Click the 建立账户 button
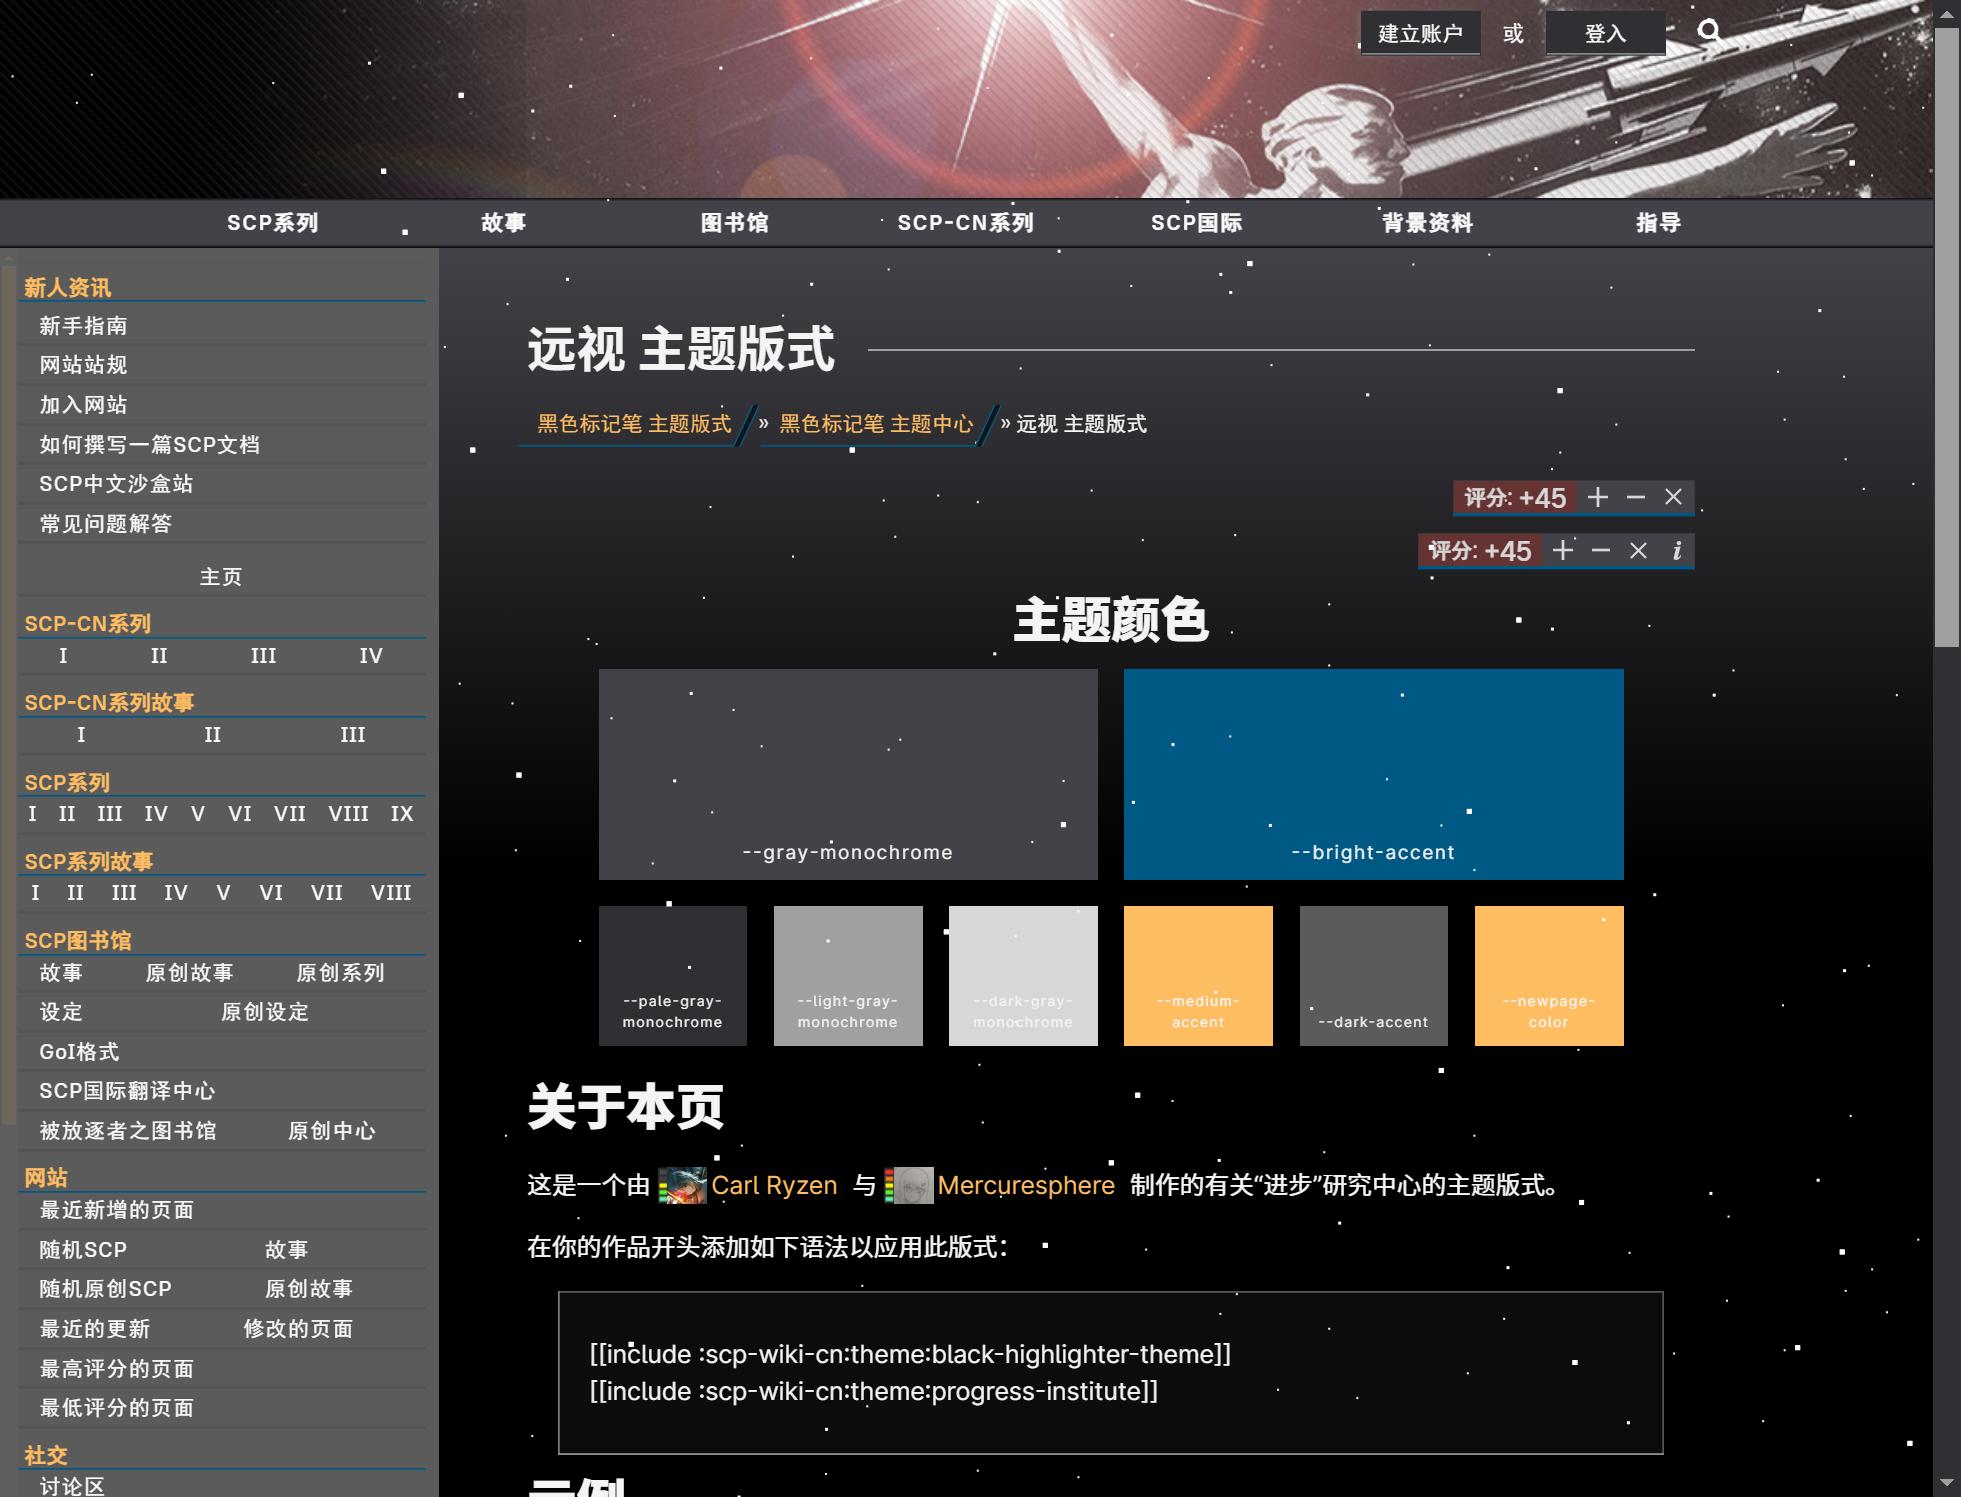Viewport: 1961px width, 1497px height. coord(1419,34)
